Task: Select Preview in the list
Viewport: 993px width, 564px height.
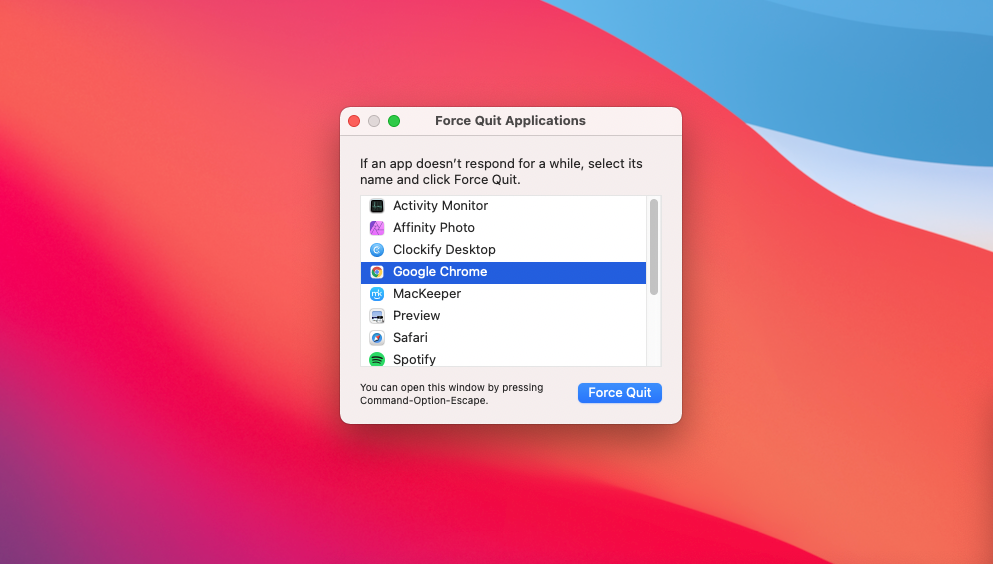Action: [503, 316]
